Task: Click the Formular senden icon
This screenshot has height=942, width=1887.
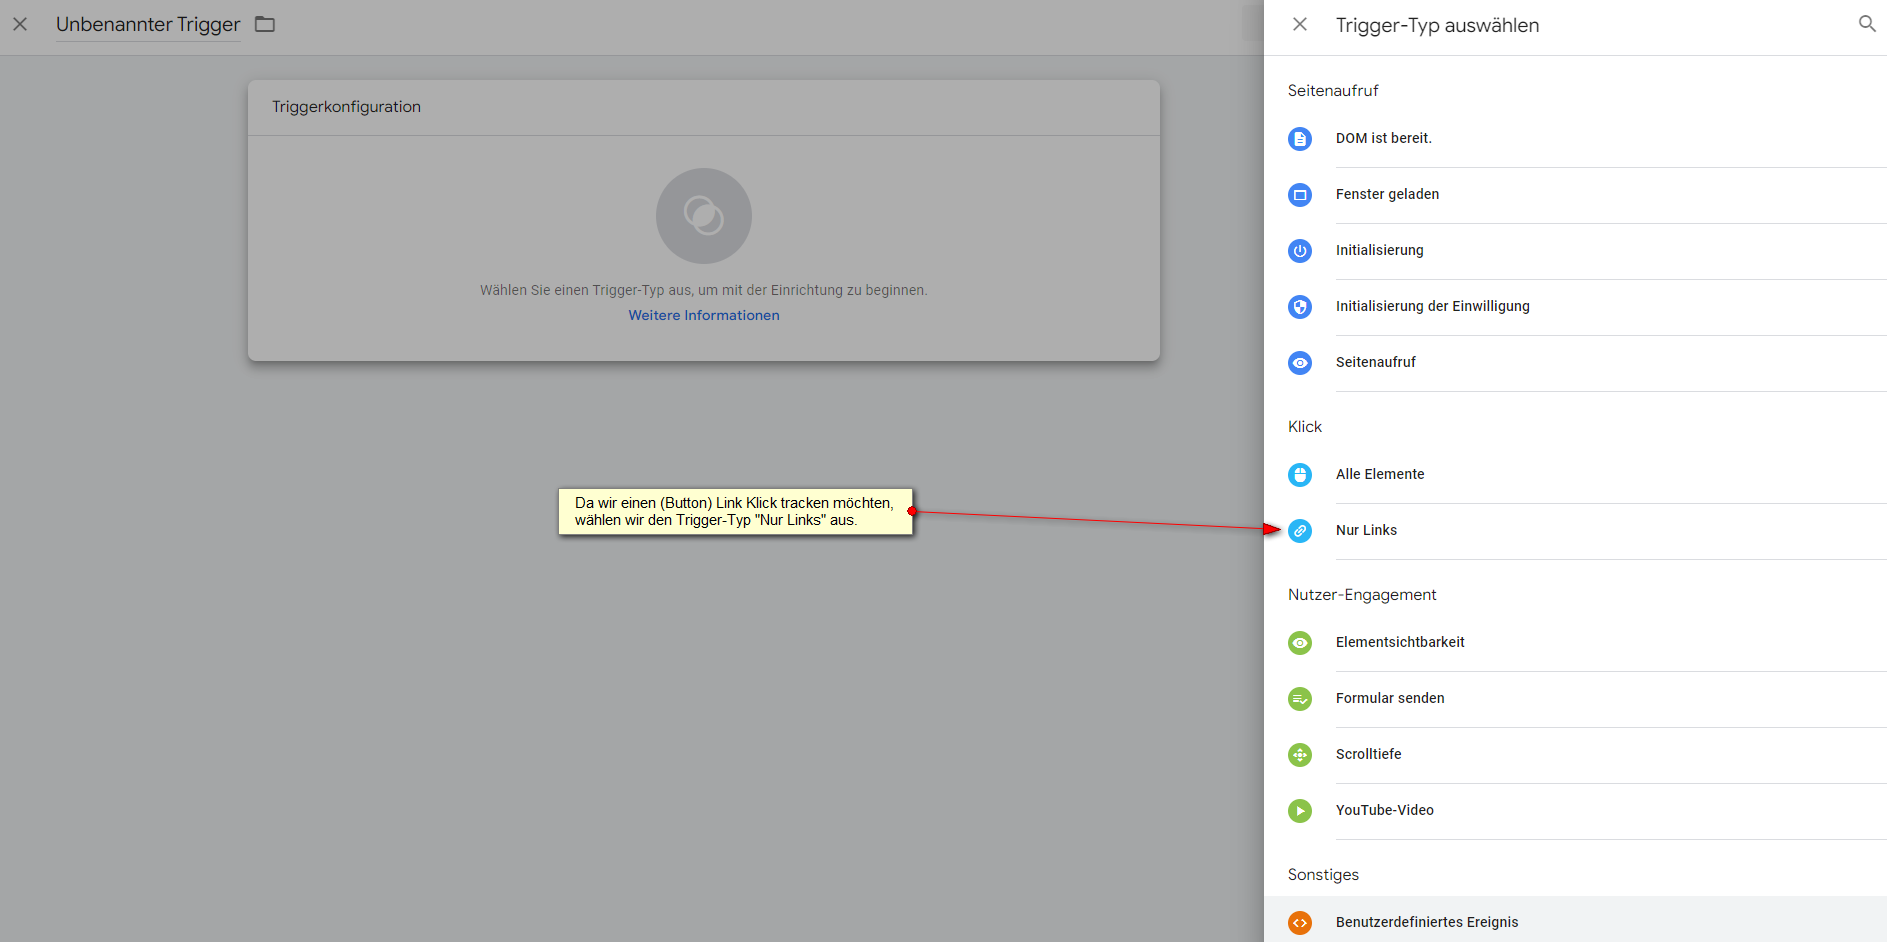Action: tap(1300, 699)
